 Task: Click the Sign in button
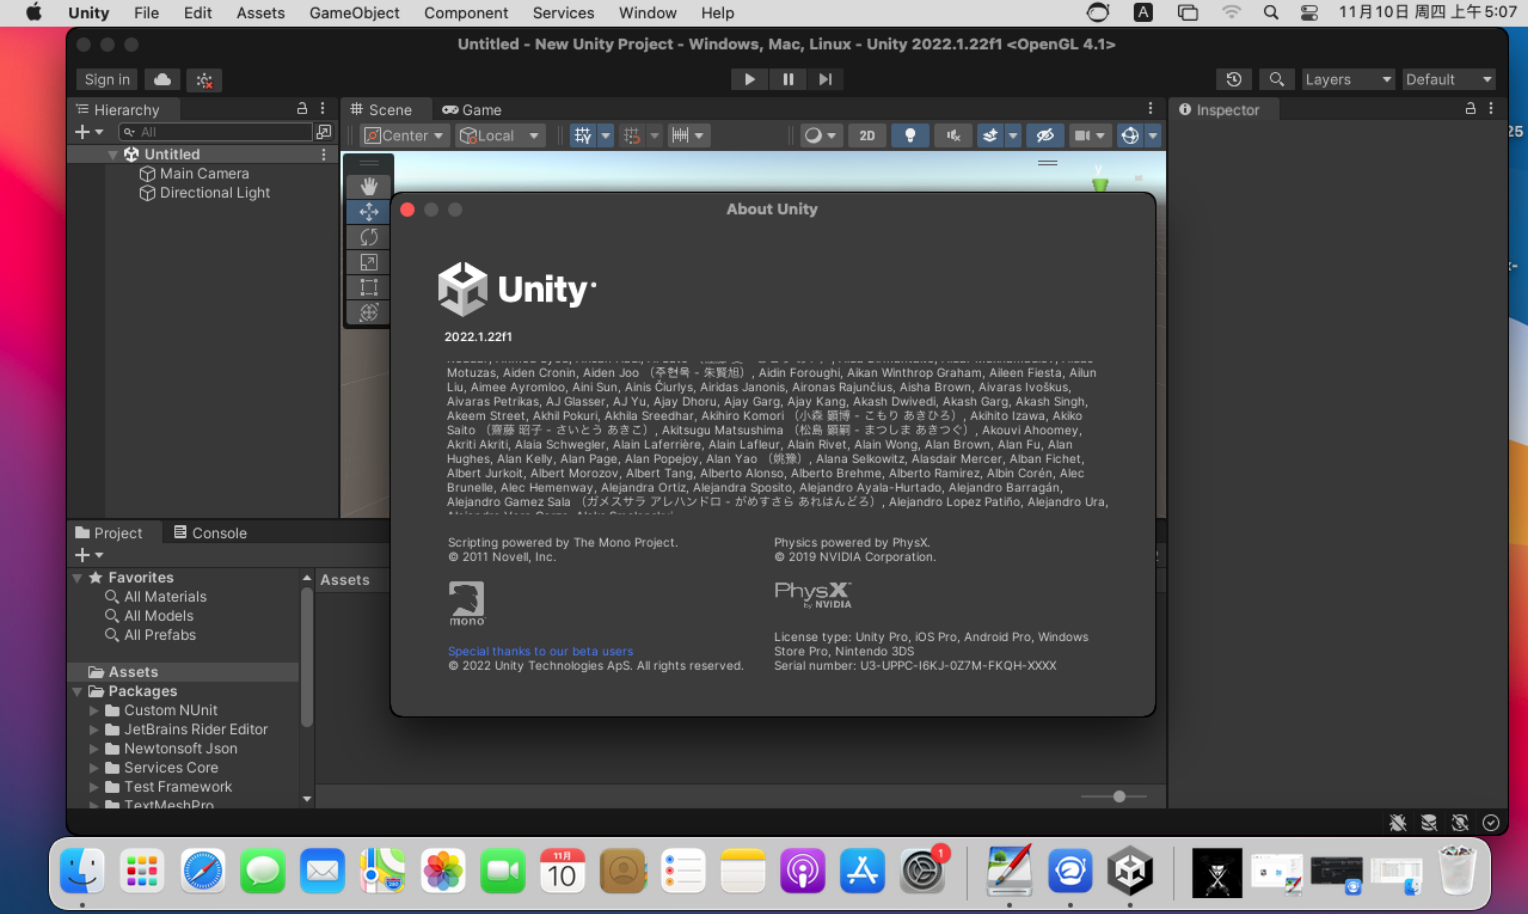(x=107, y=80)
